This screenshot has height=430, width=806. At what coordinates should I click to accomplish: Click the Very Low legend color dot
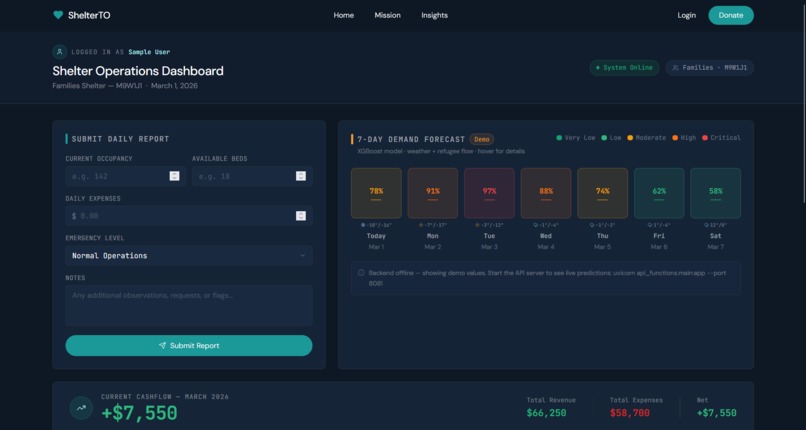pos(559,138)
